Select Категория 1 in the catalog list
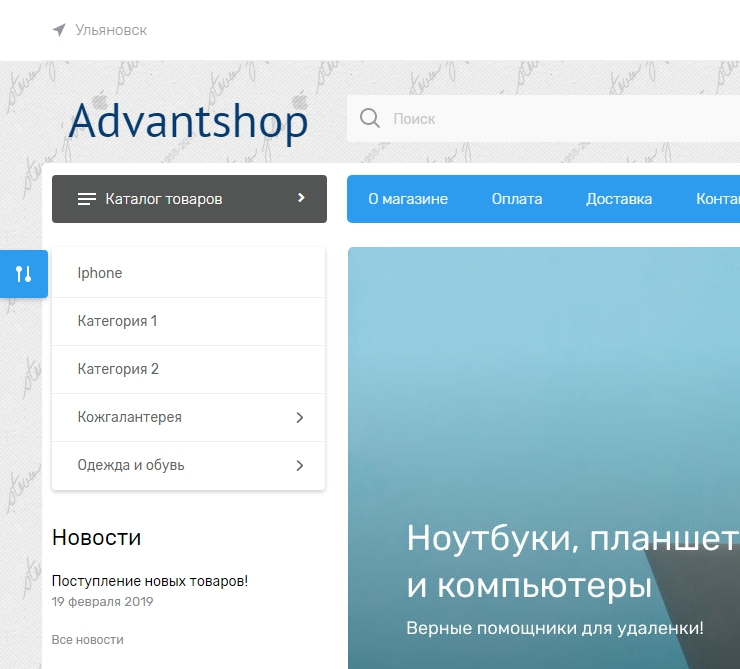Viewport: 740px width, 669px height. tap(117, 321)
